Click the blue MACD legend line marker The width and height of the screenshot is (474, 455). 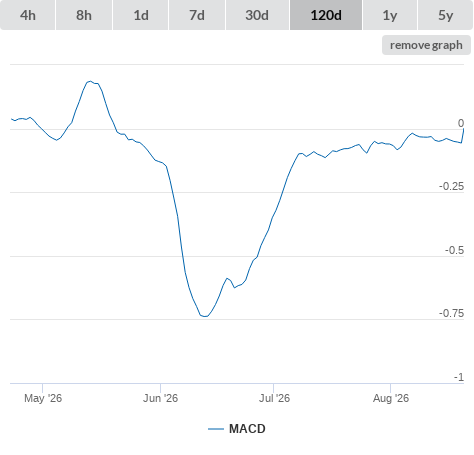pos(216,429)
